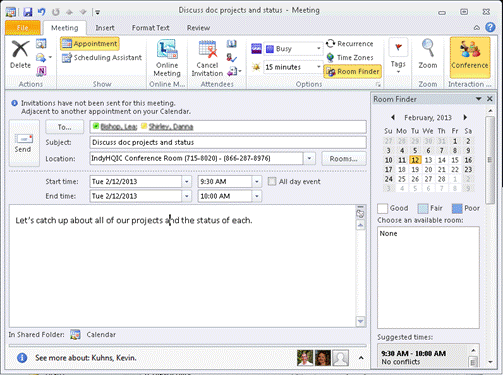Screen dimensions: 503x375
Task: Toggle the Room Finder pane button
Action: tap(353, 71)
